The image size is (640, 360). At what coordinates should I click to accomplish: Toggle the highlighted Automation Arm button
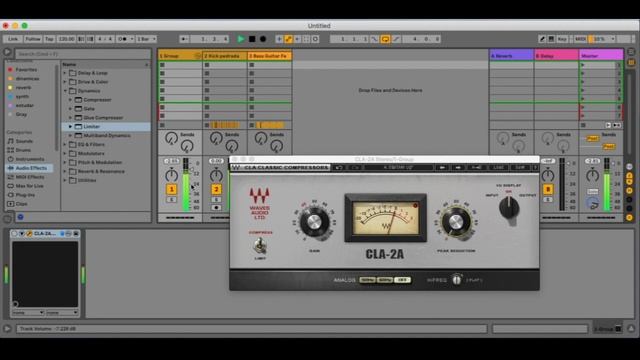coord(289,39)
